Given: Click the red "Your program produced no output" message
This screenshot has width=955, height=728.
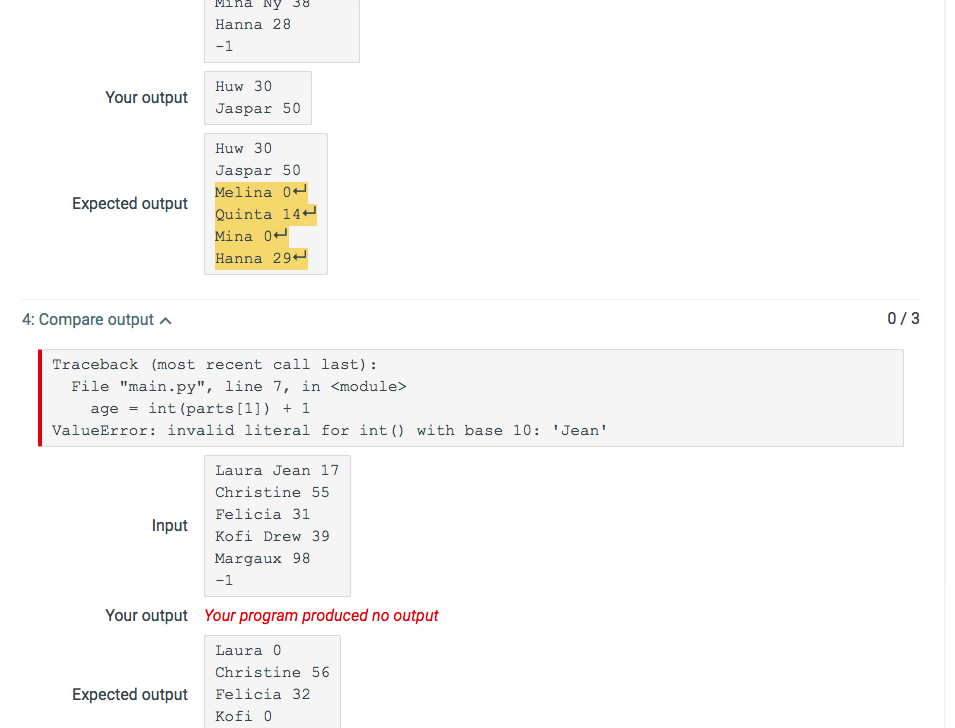Looking at the screenshot, I should pyautogui.click(x=321, y=615).
